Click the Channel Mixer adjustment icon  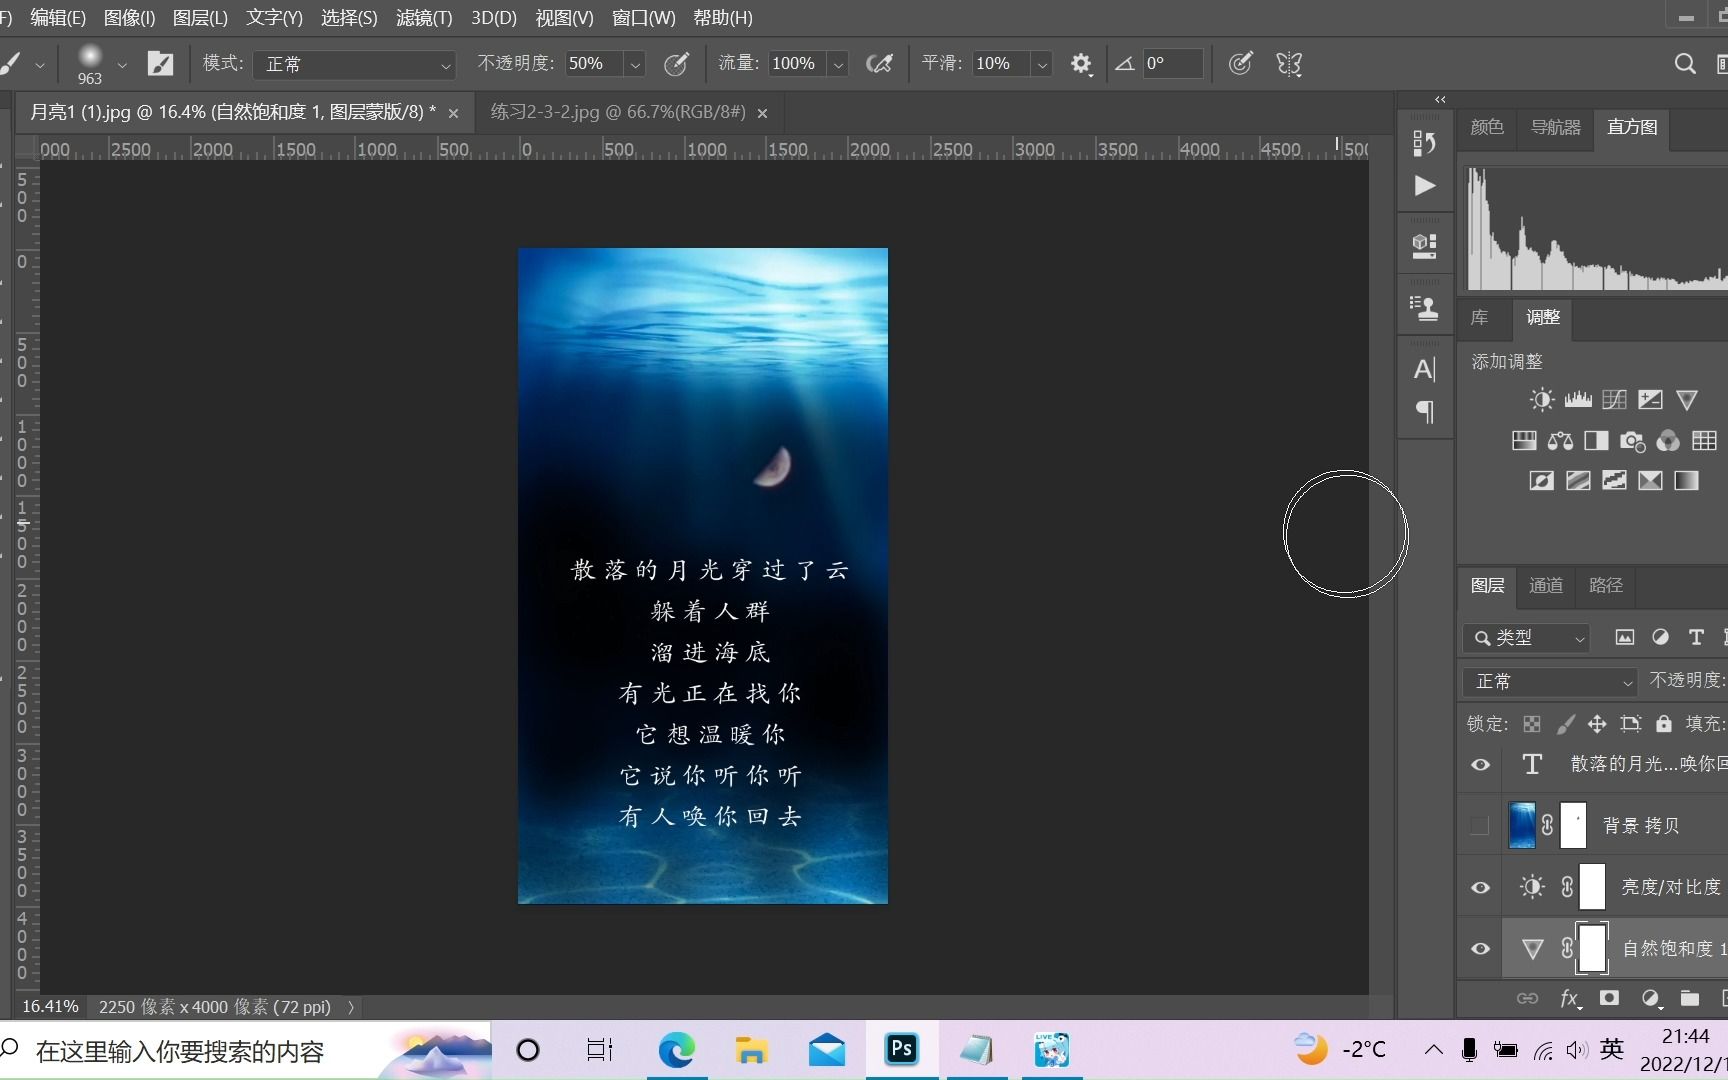pos(1668,440)
